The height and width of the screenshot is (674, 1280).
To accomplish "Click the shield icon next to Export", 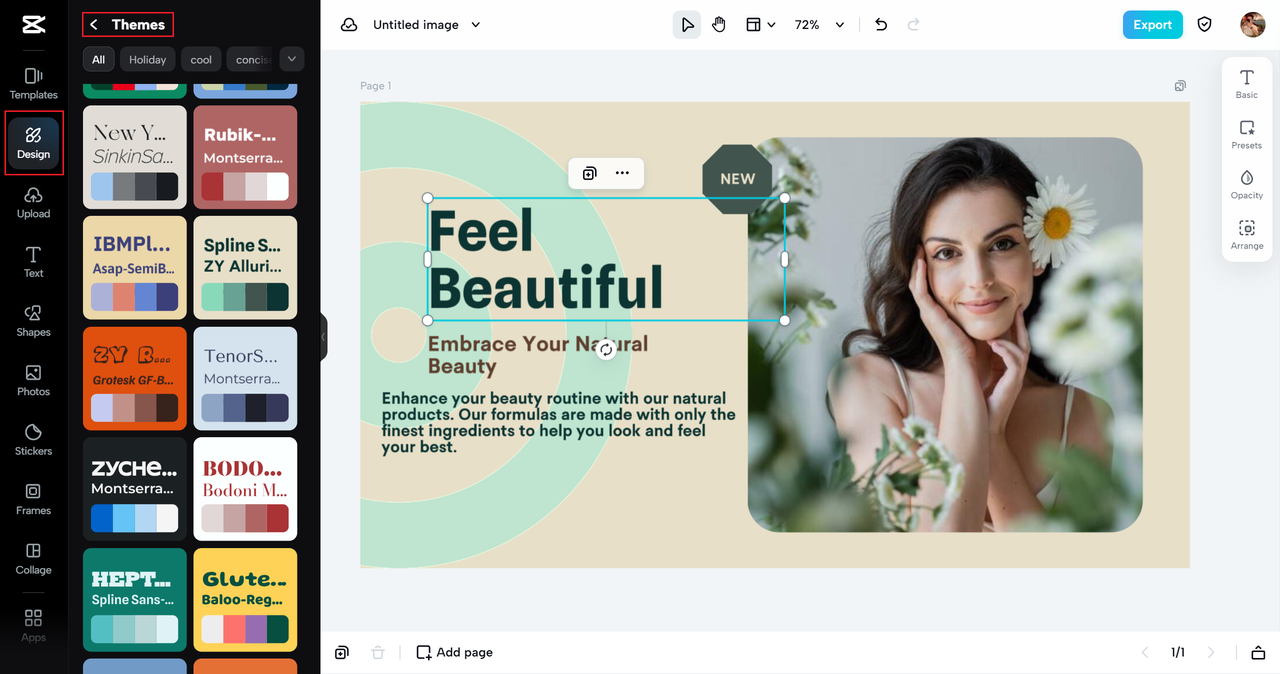I will point(1205,25).
